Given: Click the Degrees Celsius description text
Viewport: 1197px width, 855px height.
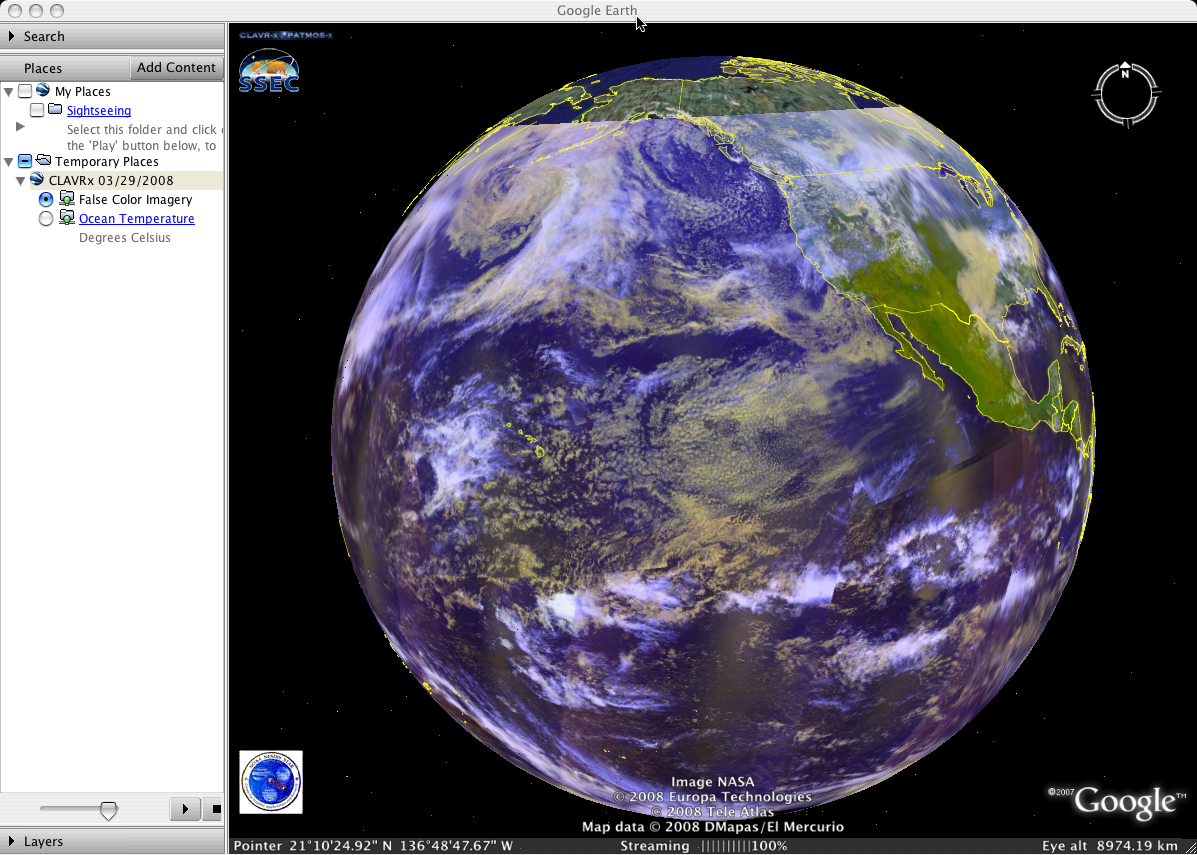Looking at the screenshot, I should pyautogui.click(x=124, y=237).
